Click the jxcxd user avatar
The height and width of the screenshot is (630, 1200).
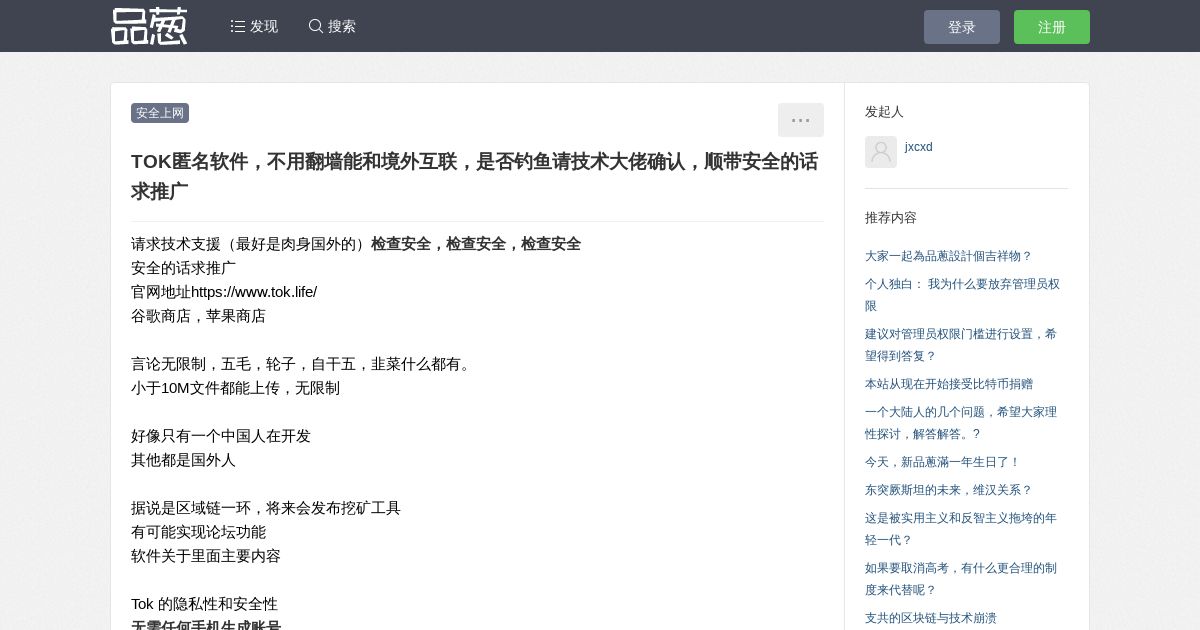tap(881, 152)
